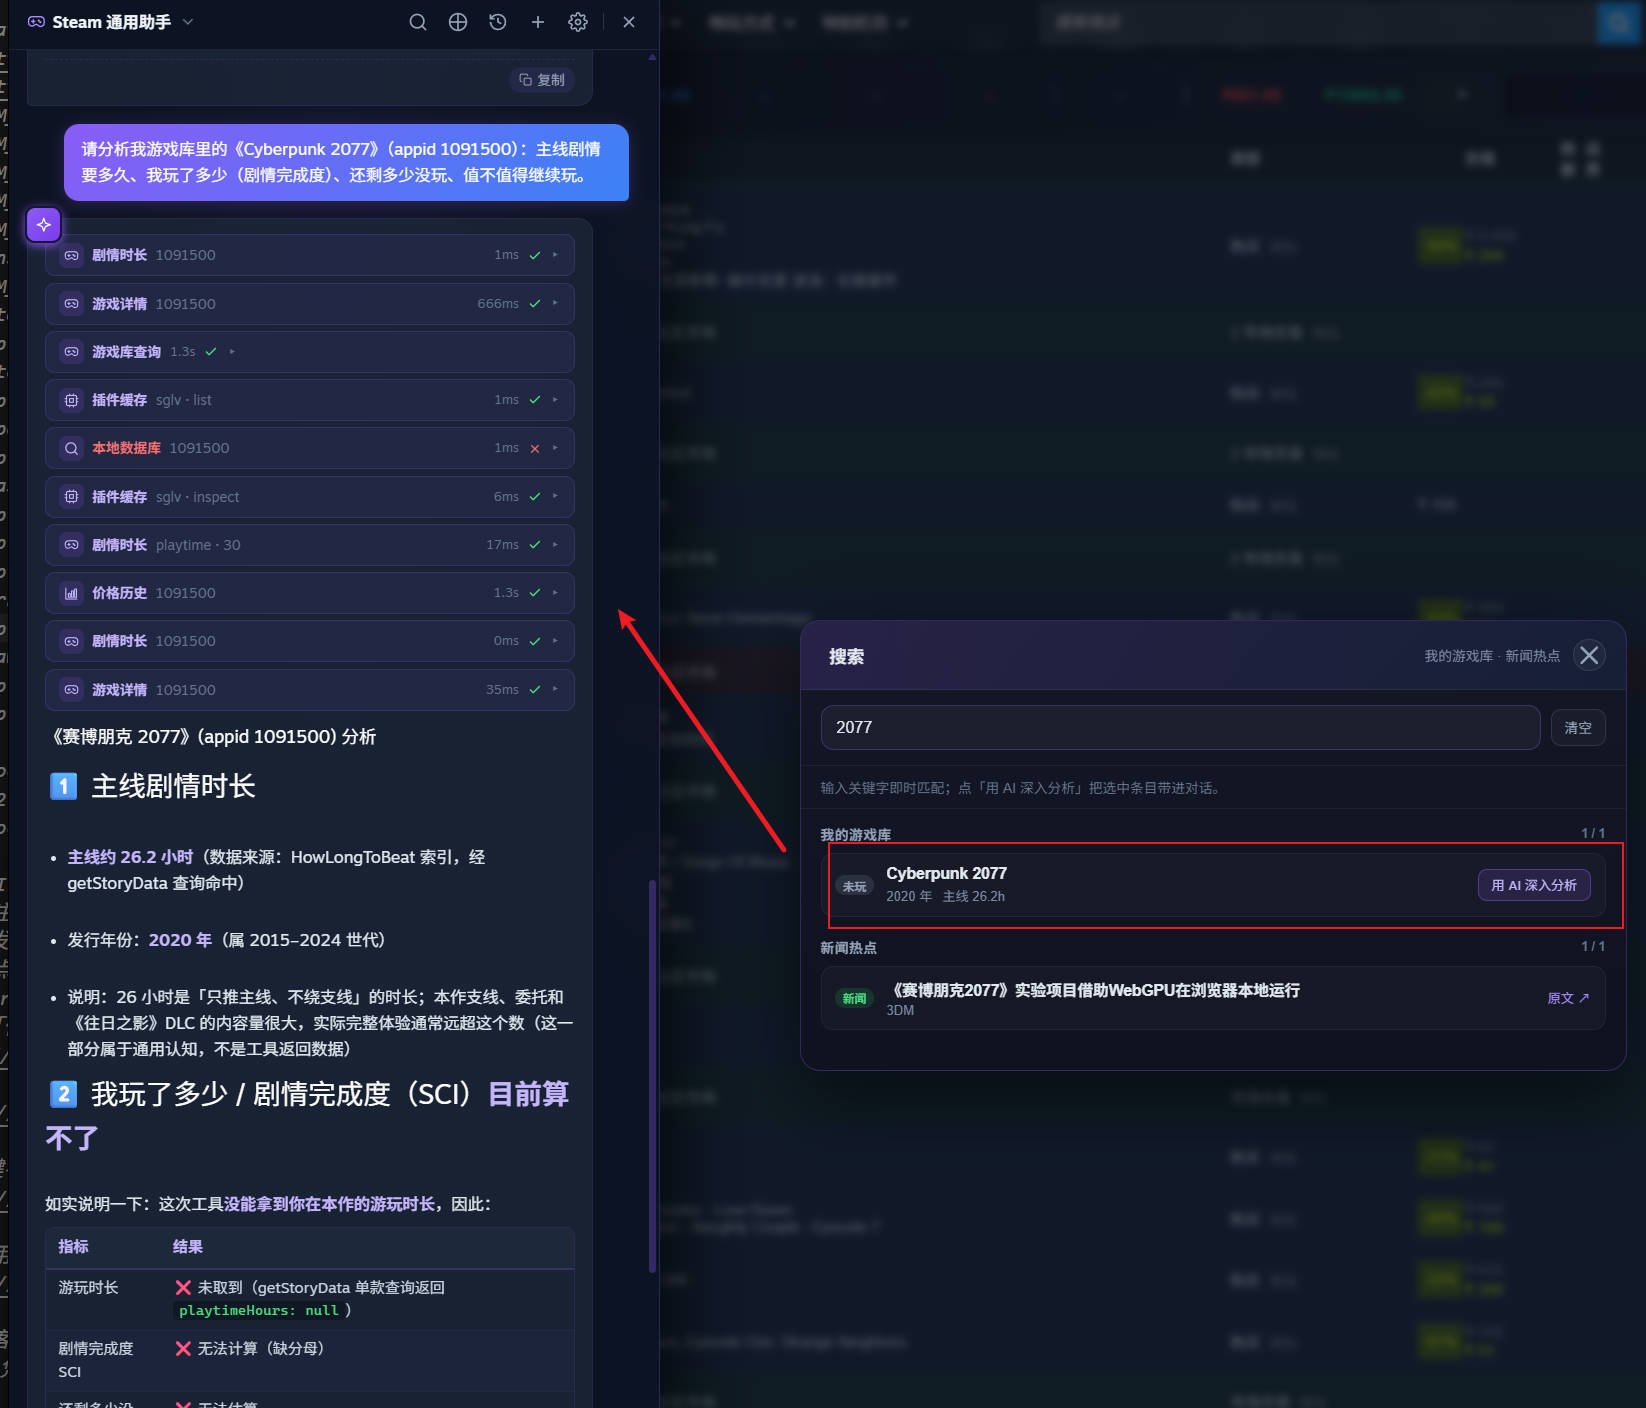Image resolution: width=1646 pixels, height=1408 pixels.
Task: Click the success checkmark on 价格历史 row
Action: coord(535,593)
